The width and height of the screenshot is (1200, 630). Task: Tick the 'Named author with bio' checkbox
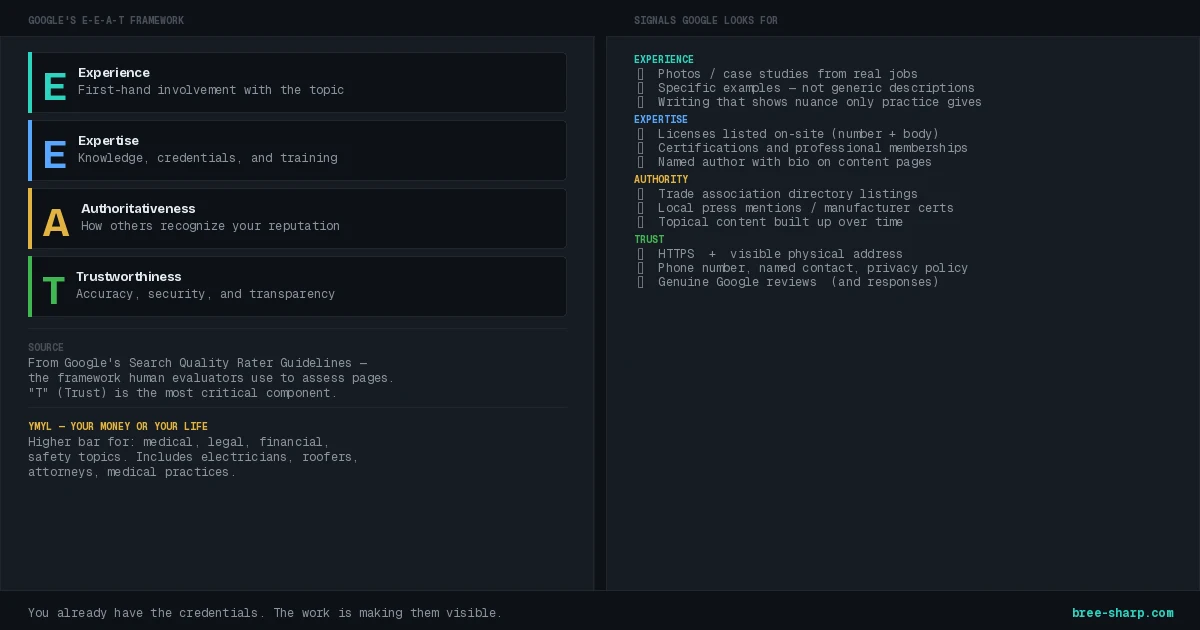641,162
